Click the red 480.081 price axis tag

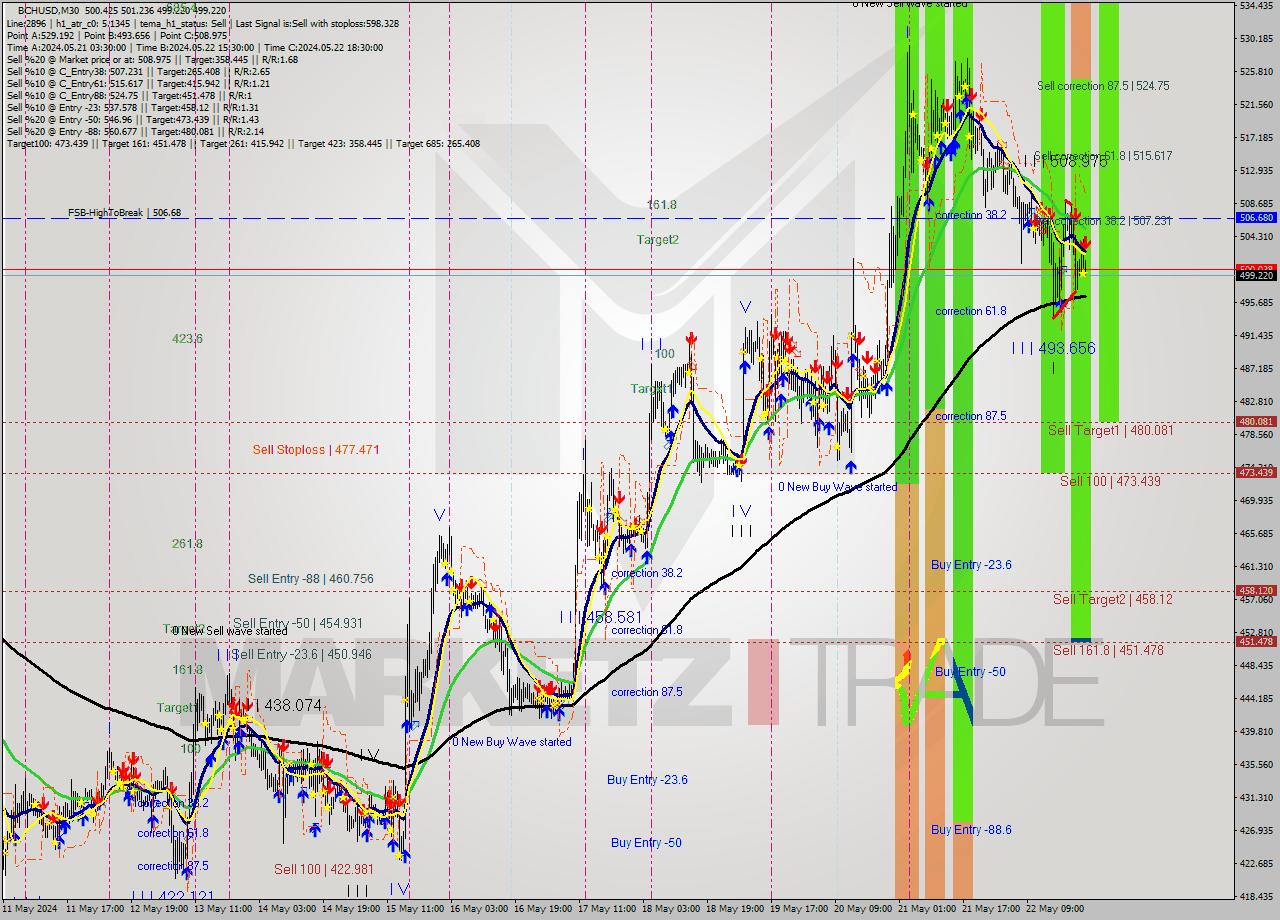pyautogui.click(x=1256, y=422)
